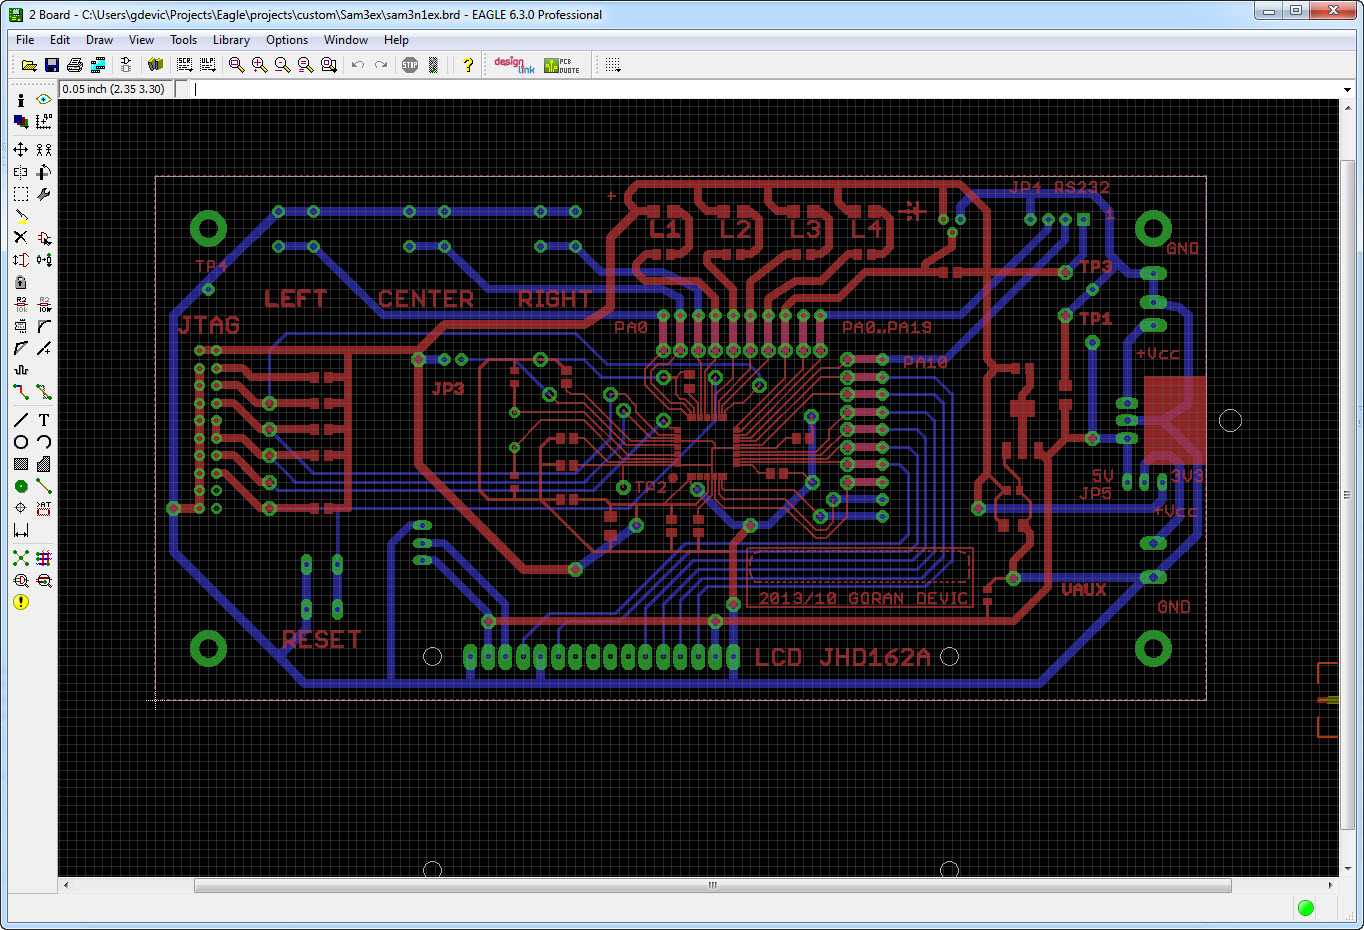The width and height of the screenshot is (1364, 930).
Task: Select the Ripup tool
Action: [x=44, y=392]
